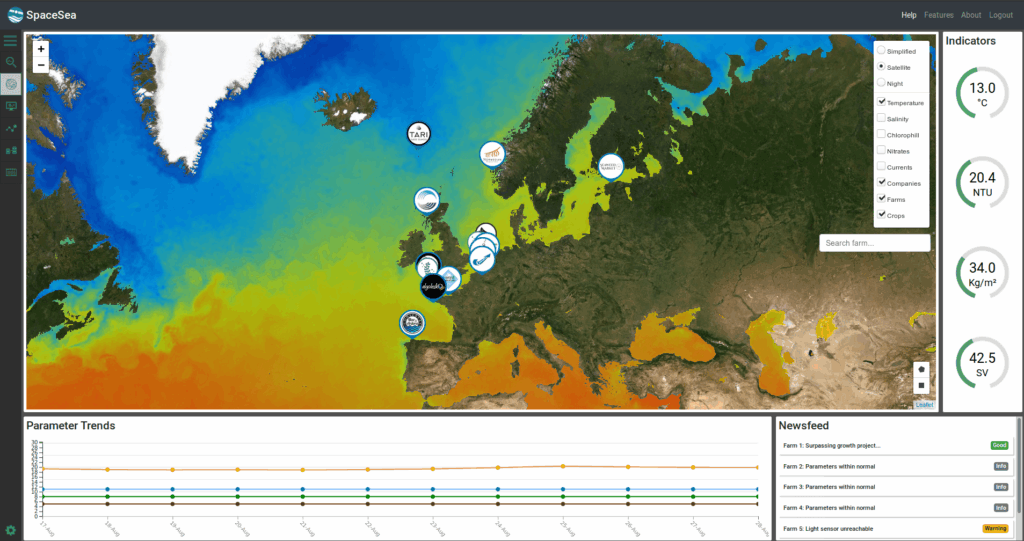Zoom in on the map
This screenshot has width=1024, height=541.
point(41,48)
